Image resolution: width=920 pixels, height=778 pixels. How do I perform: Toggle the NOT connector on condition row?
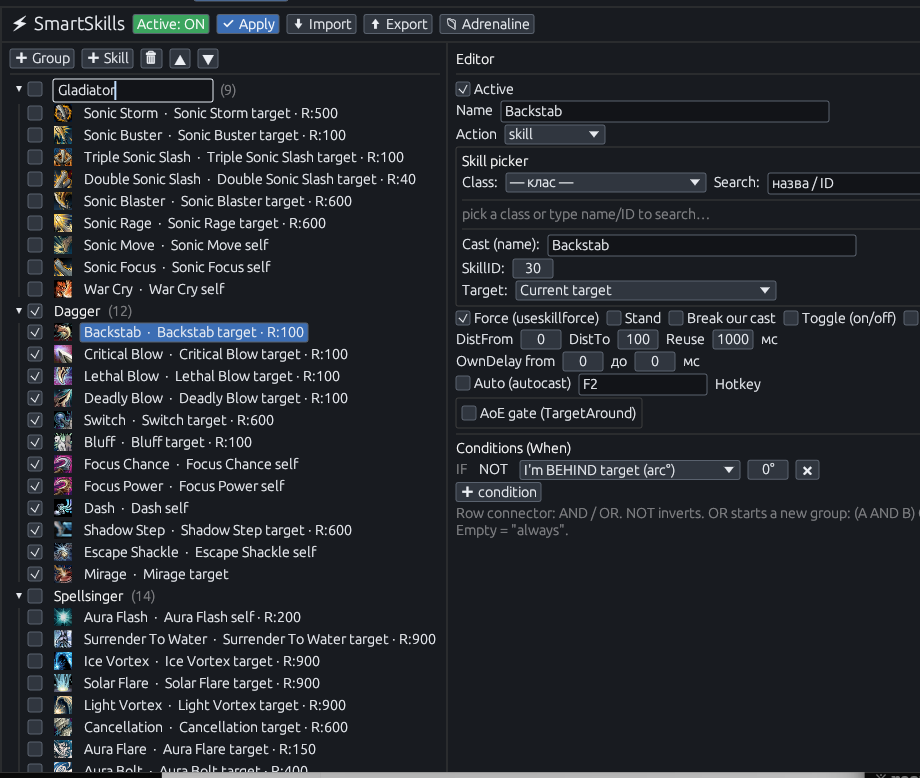click(x=493, y=470)
